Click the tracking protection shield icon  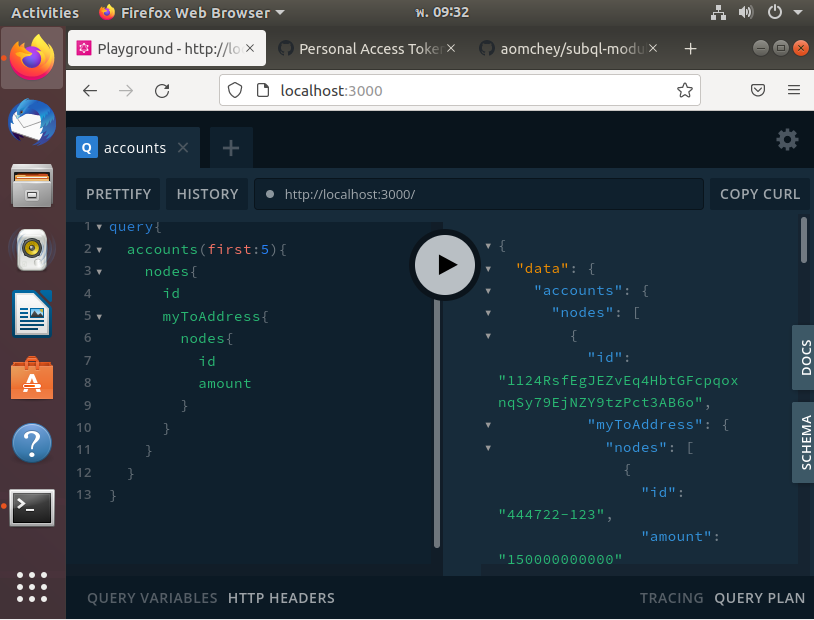click(x=234, y=90)
